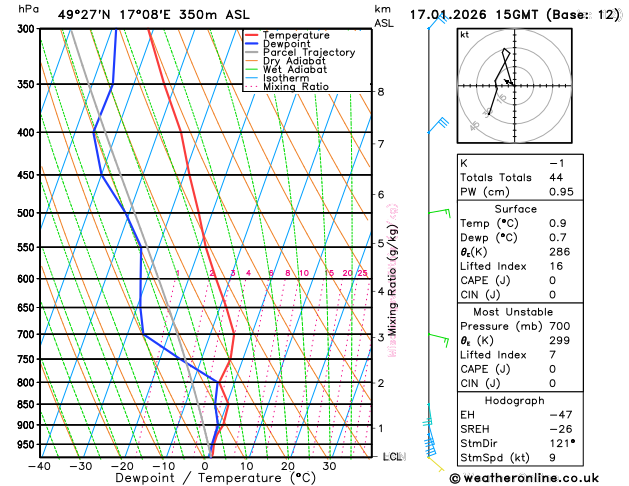Click the storm motion arrow in hodograph
Viewport: 629px width, 486px height.
(508, 82)
